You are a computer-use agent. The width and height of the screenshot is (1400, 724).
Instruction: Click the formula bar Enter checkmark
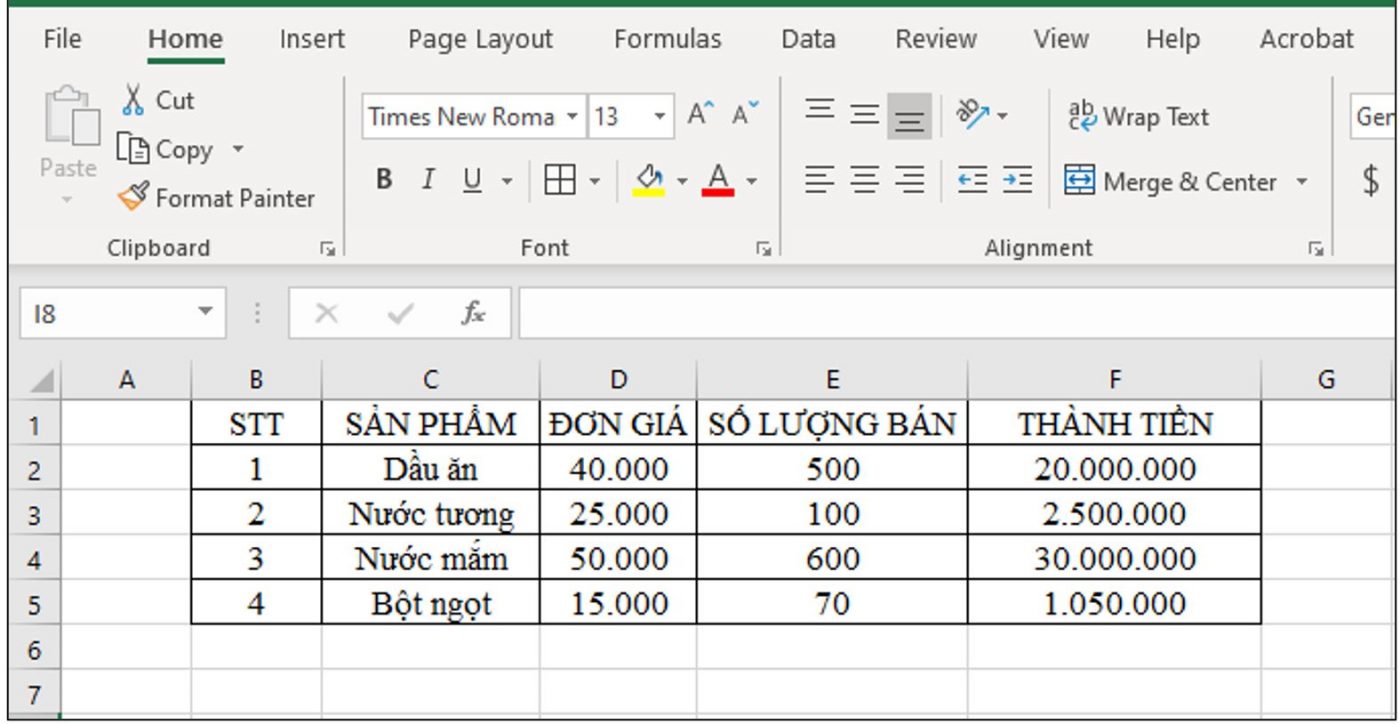[x=400, y=313]
